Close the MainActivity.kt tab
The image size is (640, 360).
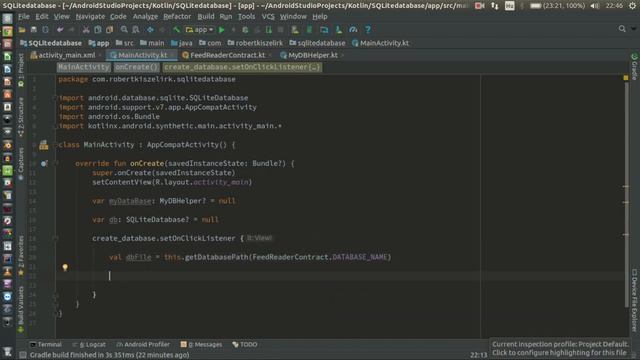pyautogui.click(x=173, y=55)
